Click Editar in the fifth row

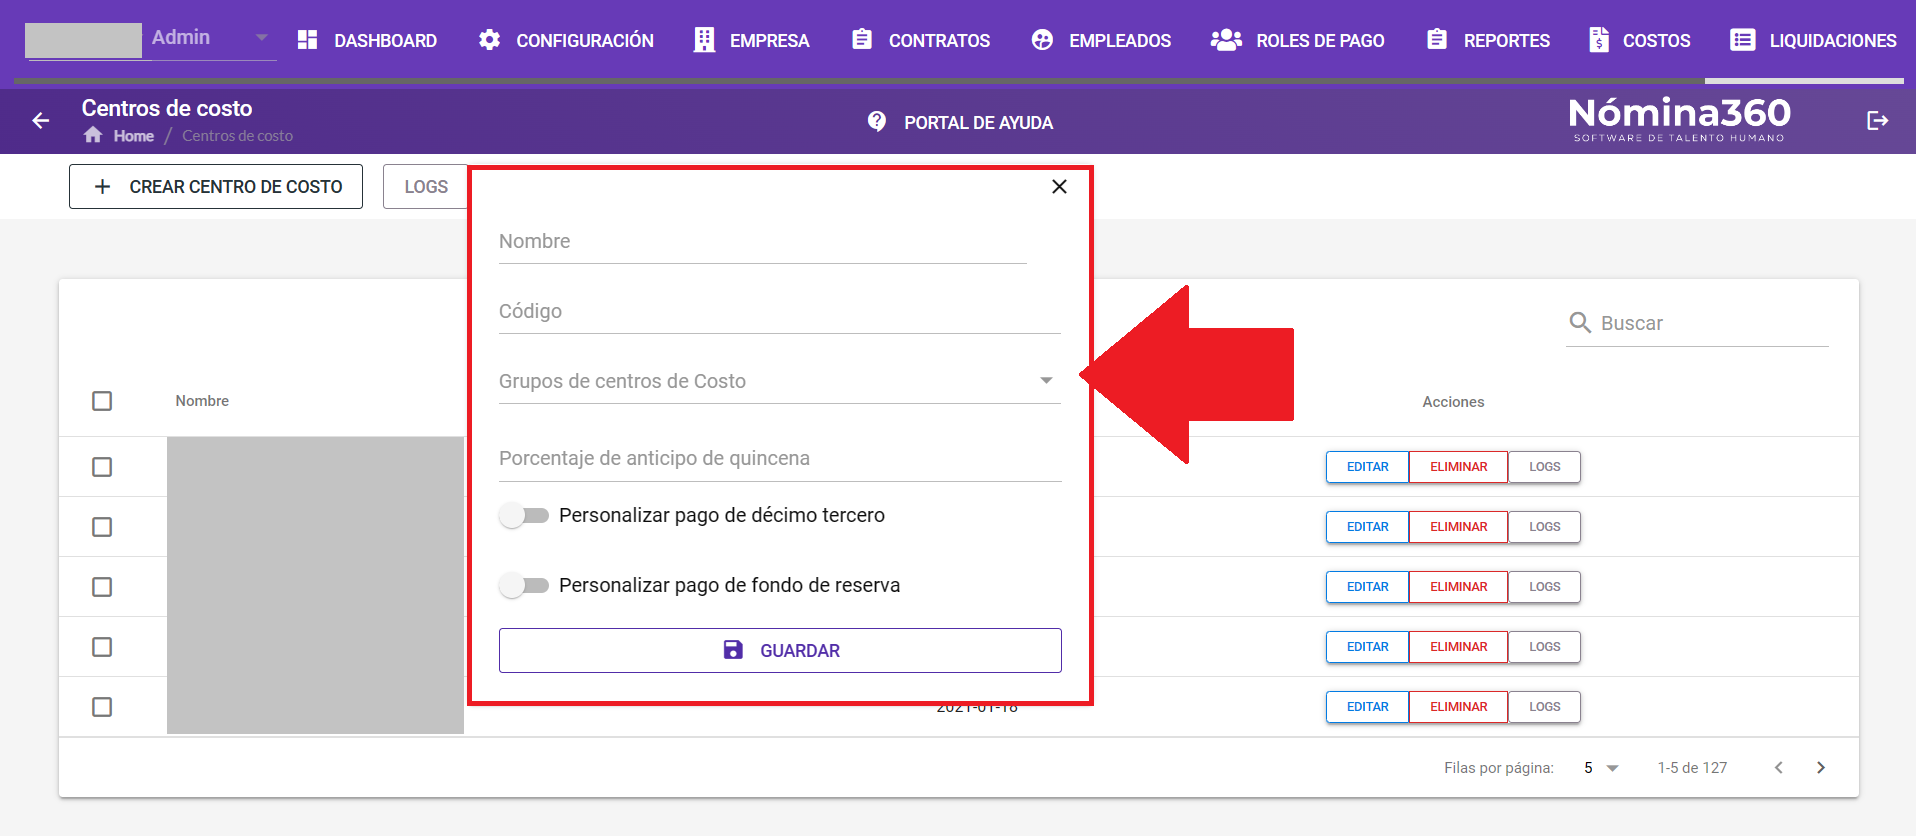click(x=1367, y=707)
